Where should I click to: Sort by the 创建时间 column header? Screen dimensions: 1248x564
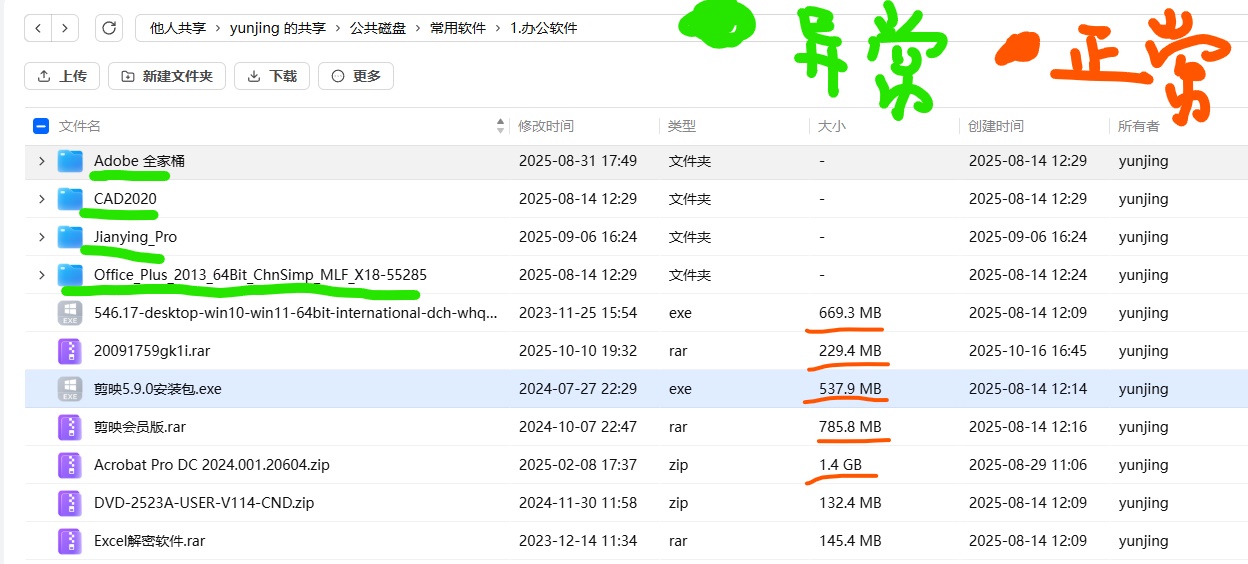pyautogui.click(x=996, y=126)
